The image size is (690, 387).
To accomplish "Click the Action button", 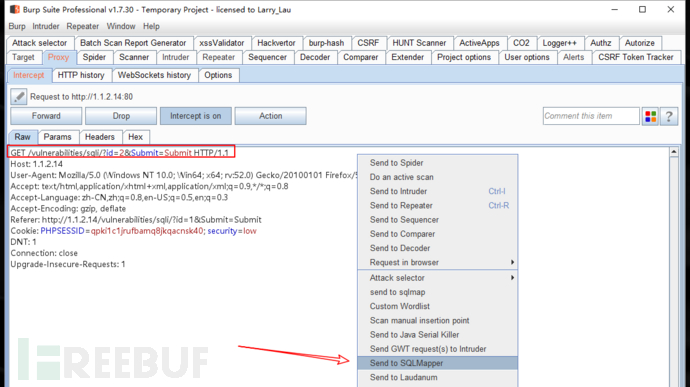I will click(270, 116).
